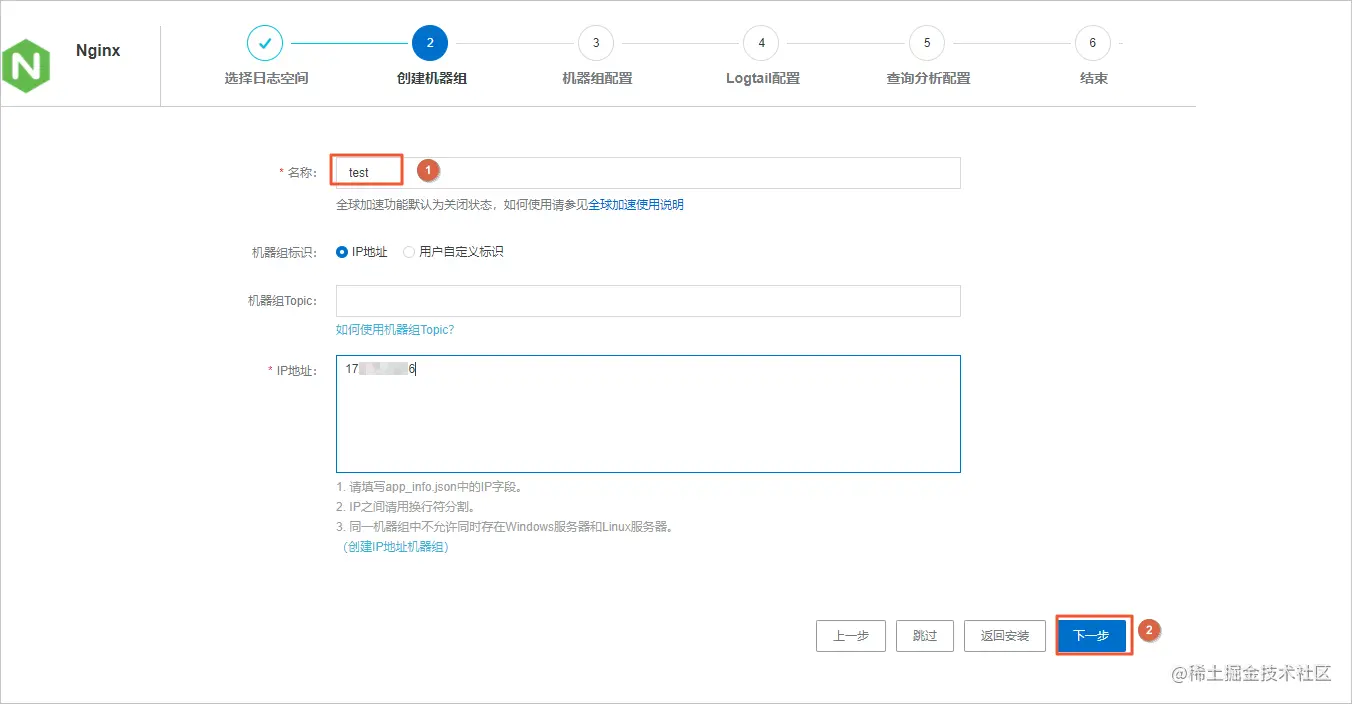The image size is (1352, 704).
Task: Focus the 机器组Topic input field
Action: [x=648, y=301]
